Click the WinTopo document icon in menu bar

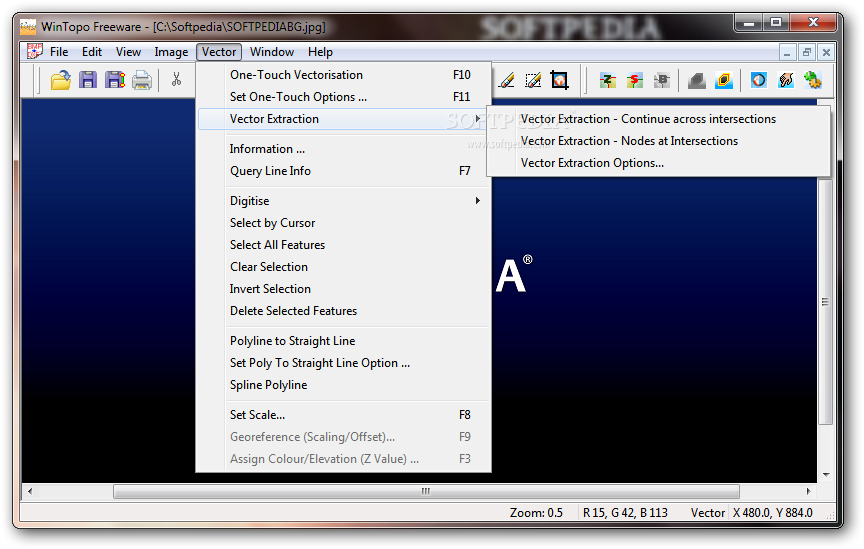click(x=35, y=51)
